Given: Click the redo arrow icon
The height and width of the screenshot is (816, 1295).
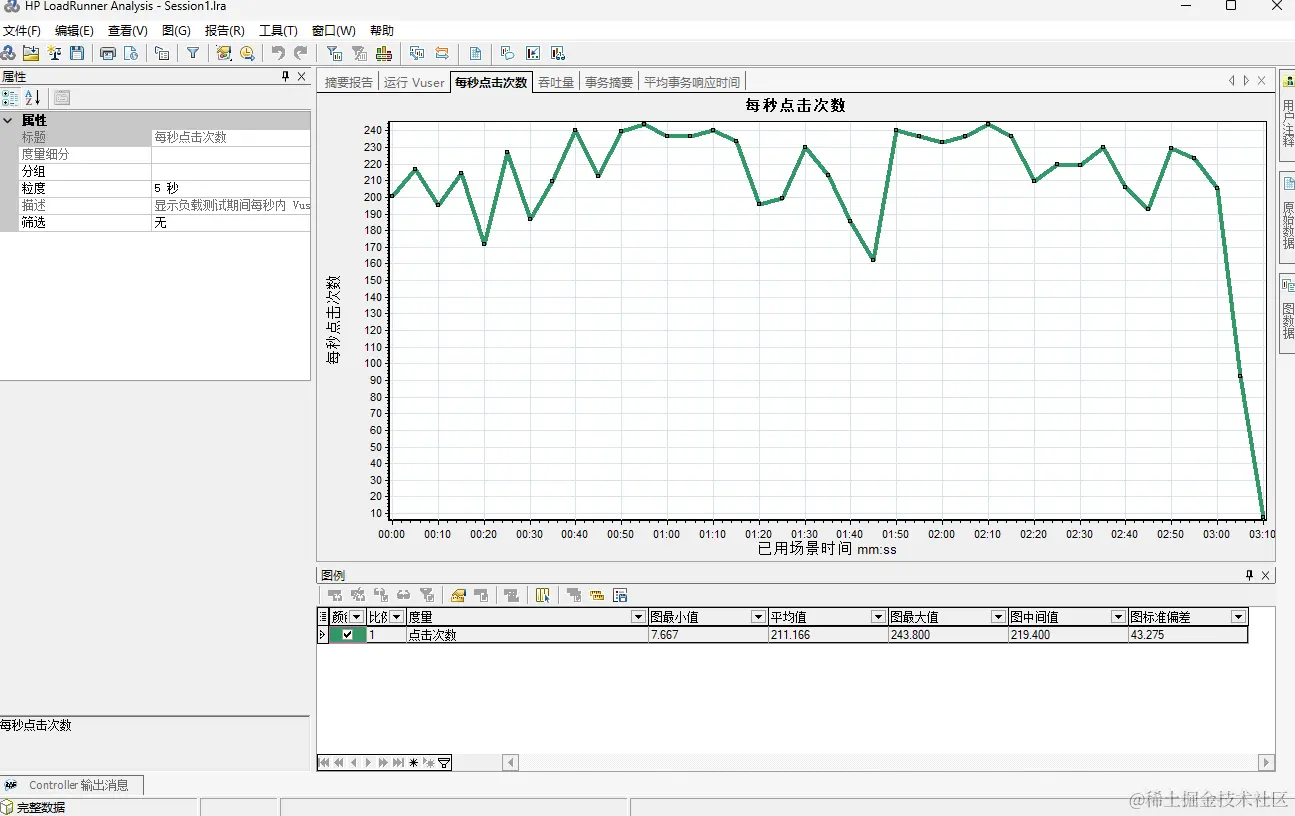Looking at the screenshot, I should pyautogui.click(x=300, y=53).
